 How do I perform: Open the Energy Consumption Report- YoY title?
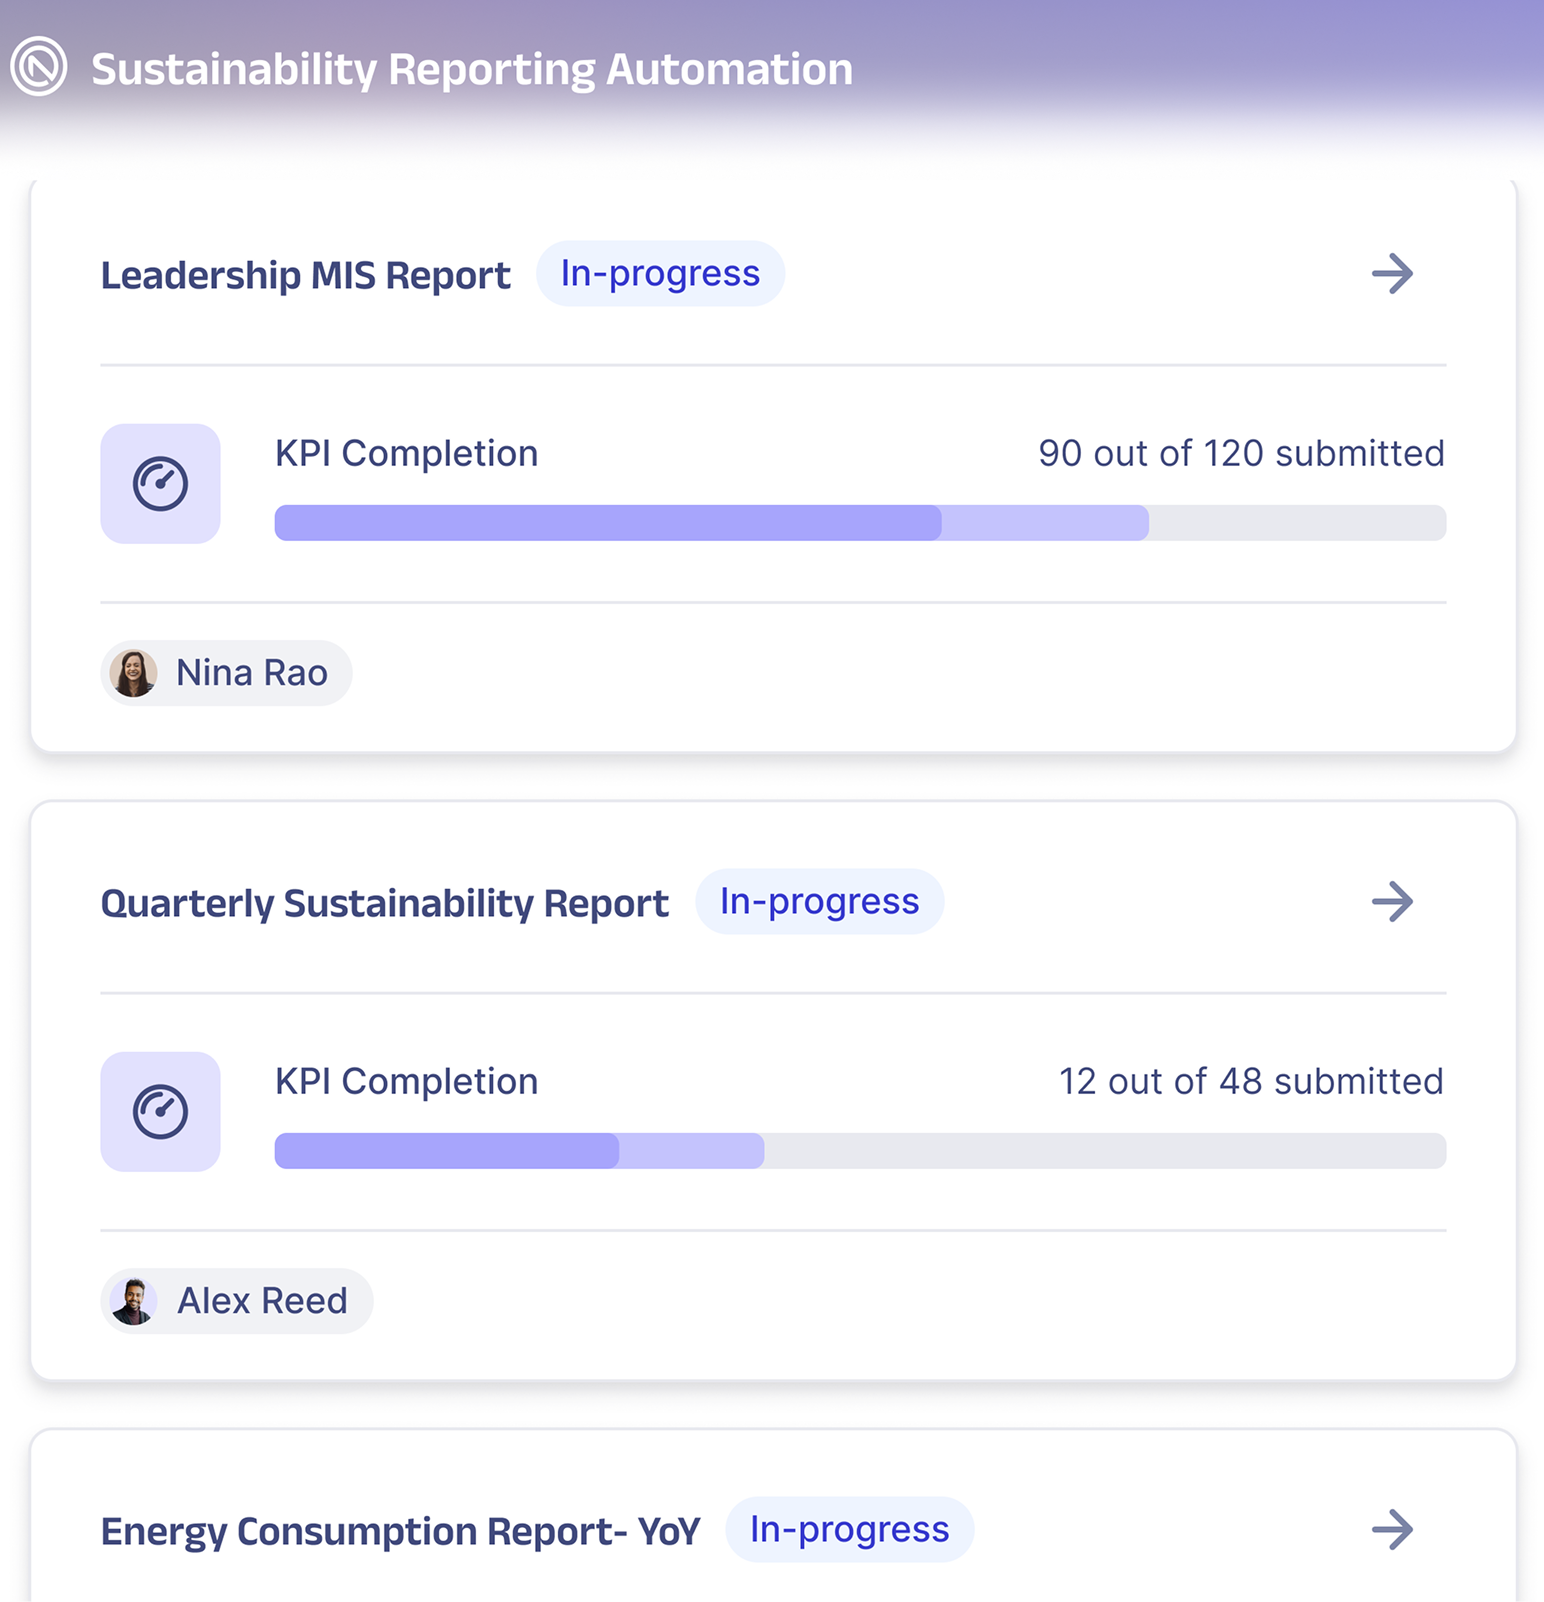coord(400,1531)
